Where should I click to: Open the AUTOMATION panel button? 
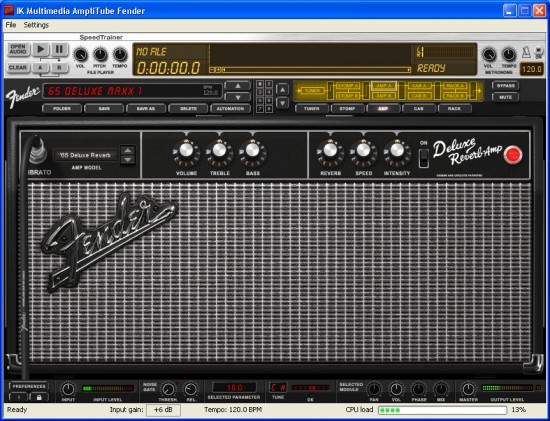[230, 108]
